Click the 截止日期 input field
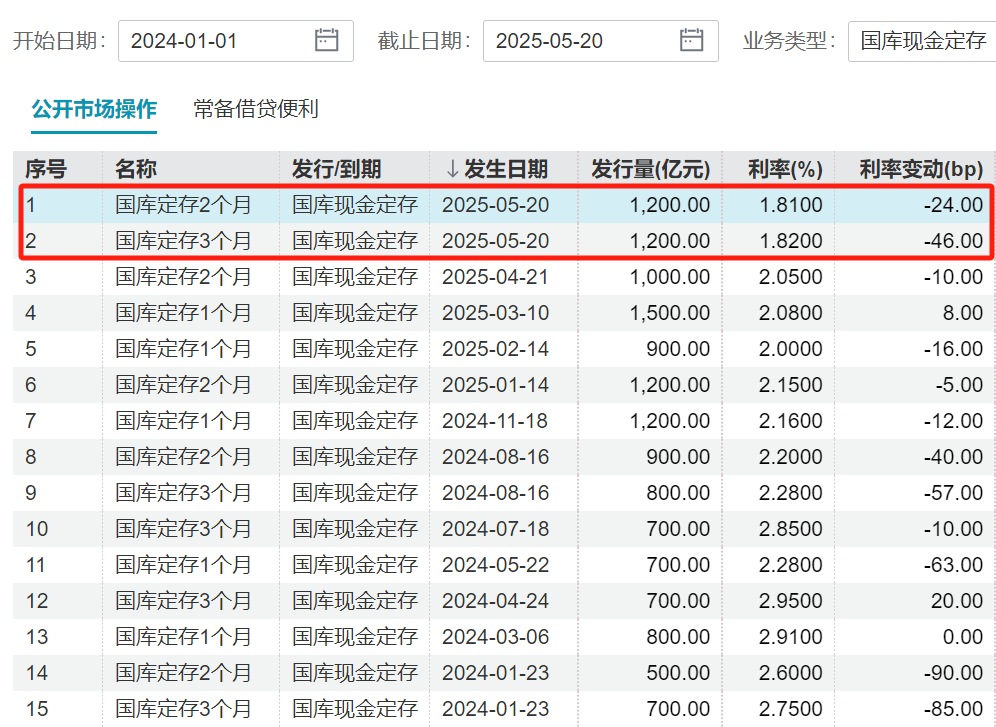This screenshot has height=727, width=996. tap(580, 41)
